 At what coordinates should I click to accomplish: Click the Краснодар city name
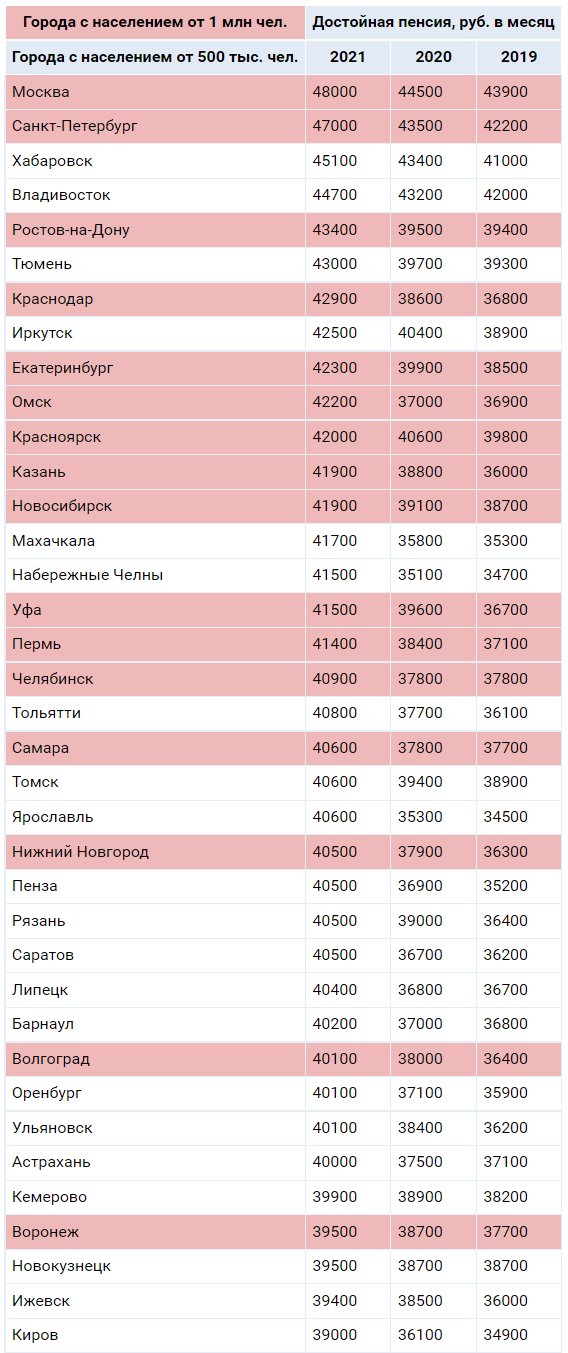[x=52, y=299]
